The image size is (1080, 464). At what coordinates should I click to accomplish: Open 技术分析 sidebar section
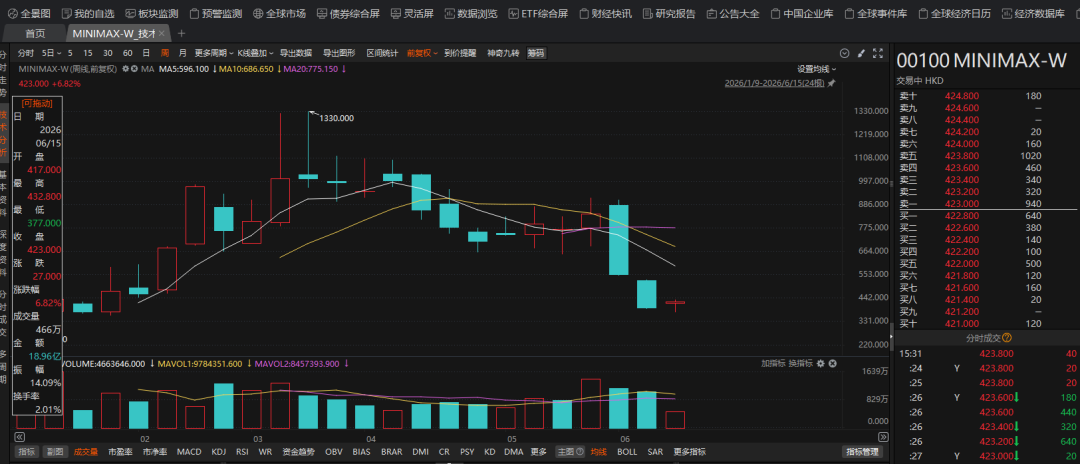click(x=4, y=134)
